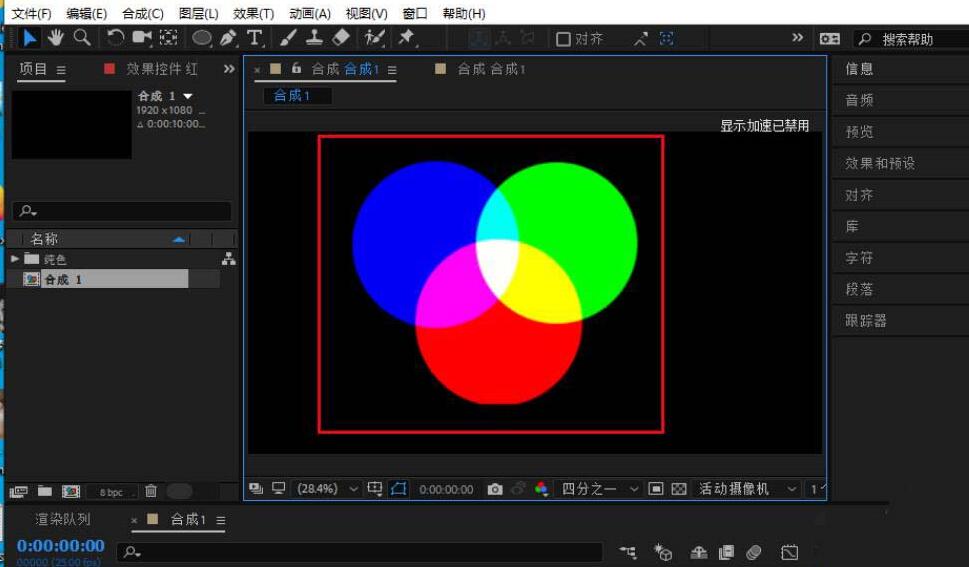This screenshot has width=969, height=567.
Task: Open the 效果(T) menu
Action: pos(253,13)
